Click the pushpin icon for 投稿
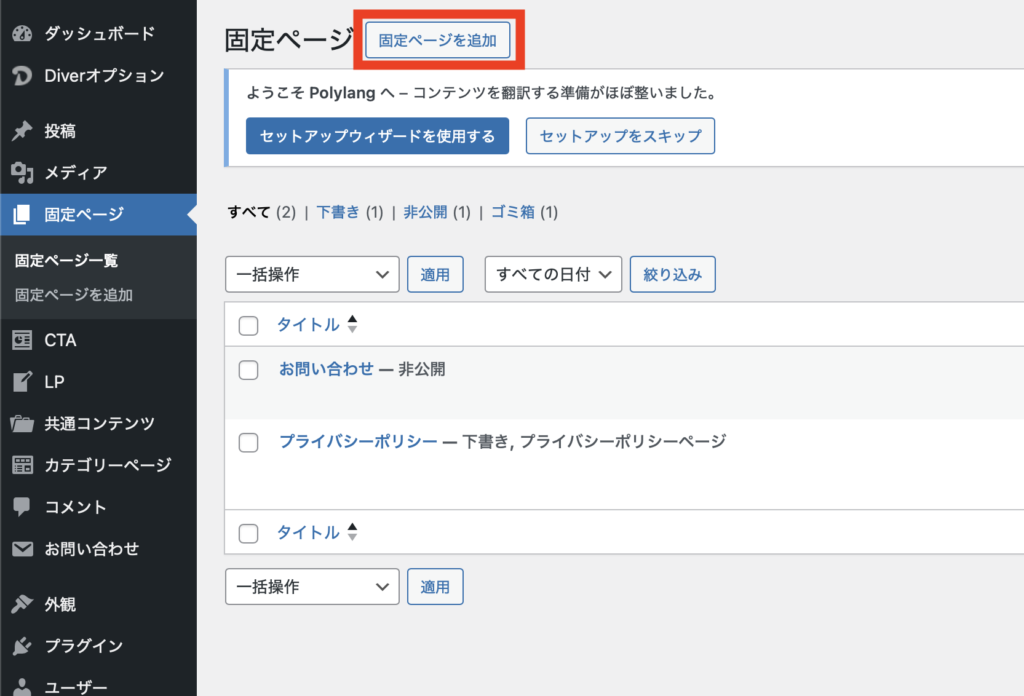Image resolution: width=1024 pixels, height=696 pixels. 22,131
